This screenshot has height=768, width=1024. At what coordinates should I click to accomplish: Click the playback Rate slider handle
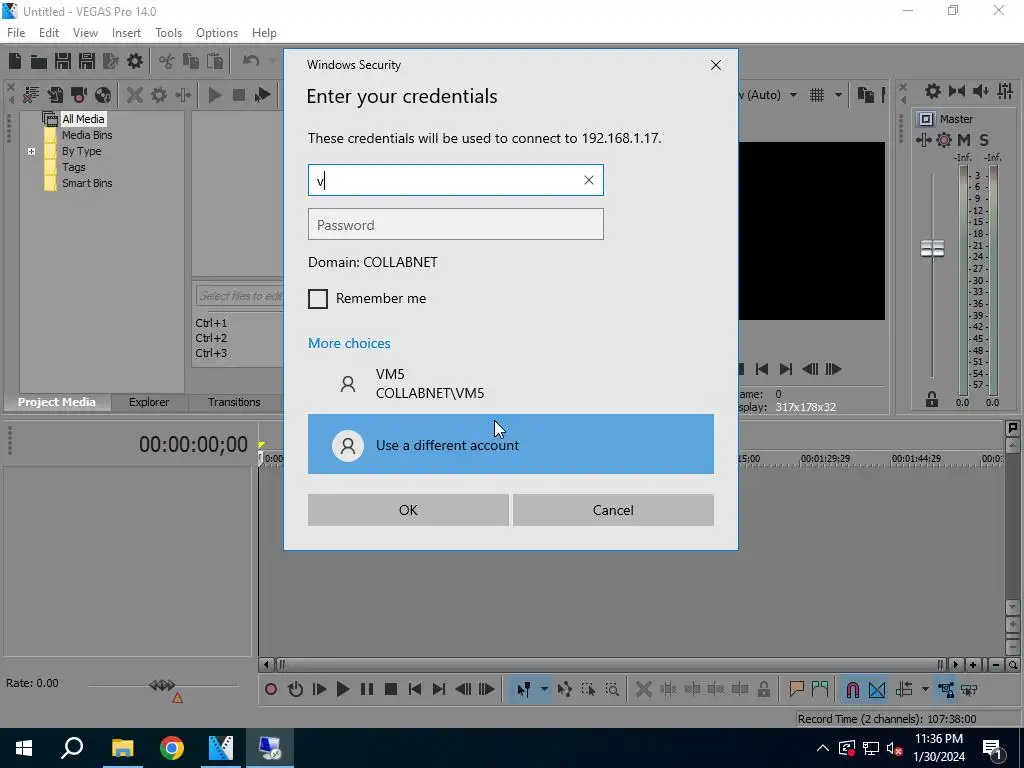(162, 685)
